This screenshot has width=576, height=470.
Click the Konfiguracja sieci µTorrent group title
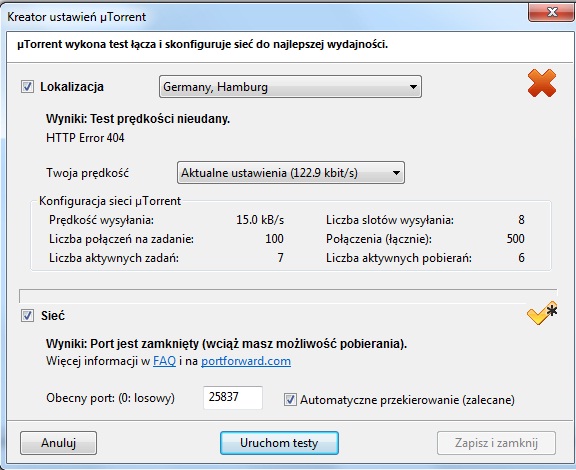coord(110,201)
